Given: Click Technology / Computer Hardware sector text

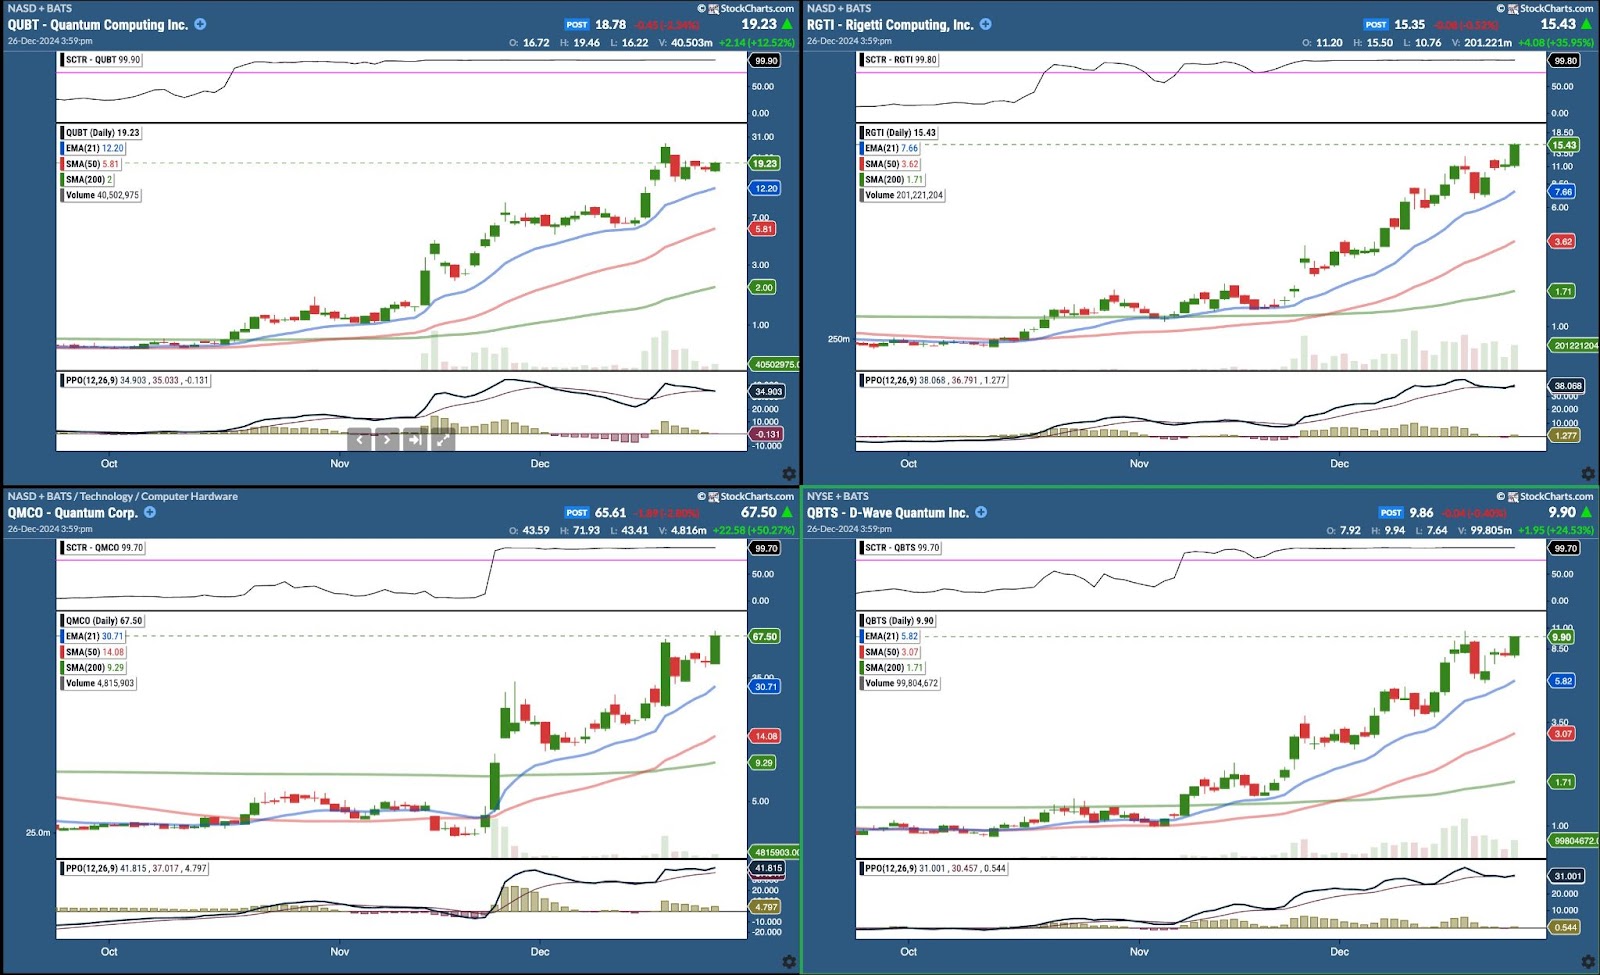Looking at the screenshot, I should click(x=159, y=496).
